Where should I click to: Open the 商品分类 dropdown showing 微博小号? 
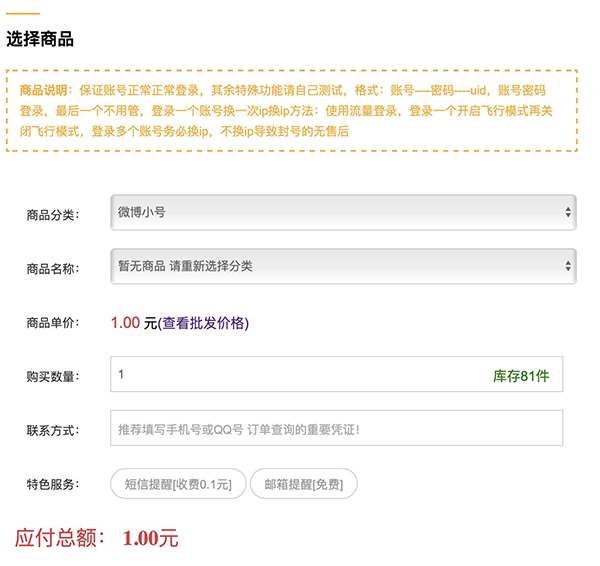[342, 212]
